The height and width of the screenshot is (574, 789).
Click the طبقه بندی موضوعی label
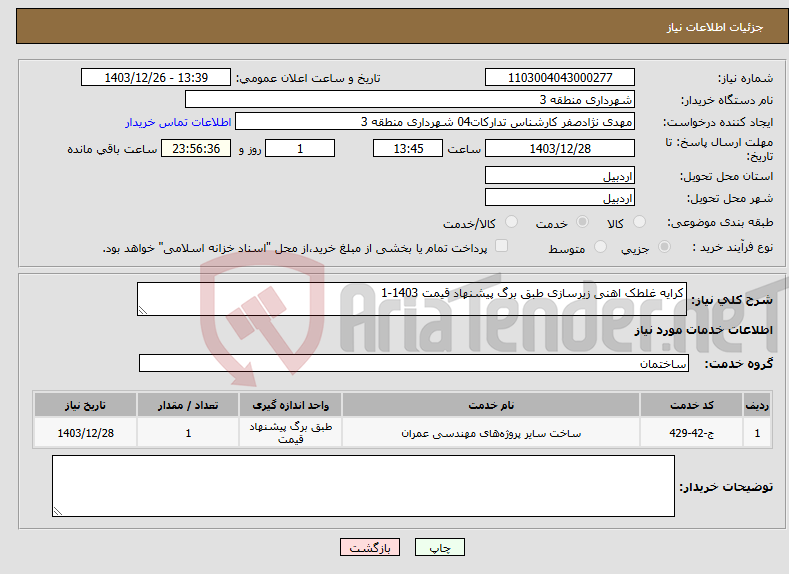pyautogui.click(x=720, y=222)
